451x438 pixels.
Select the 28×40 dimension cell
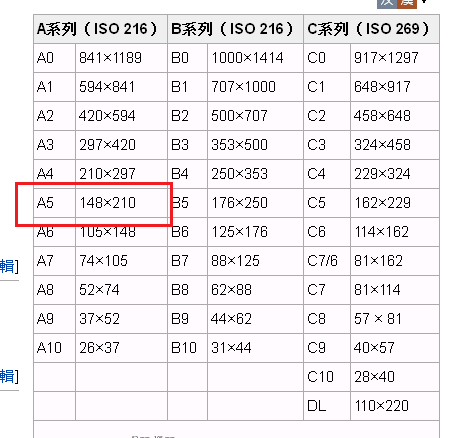tap(395, 377)
